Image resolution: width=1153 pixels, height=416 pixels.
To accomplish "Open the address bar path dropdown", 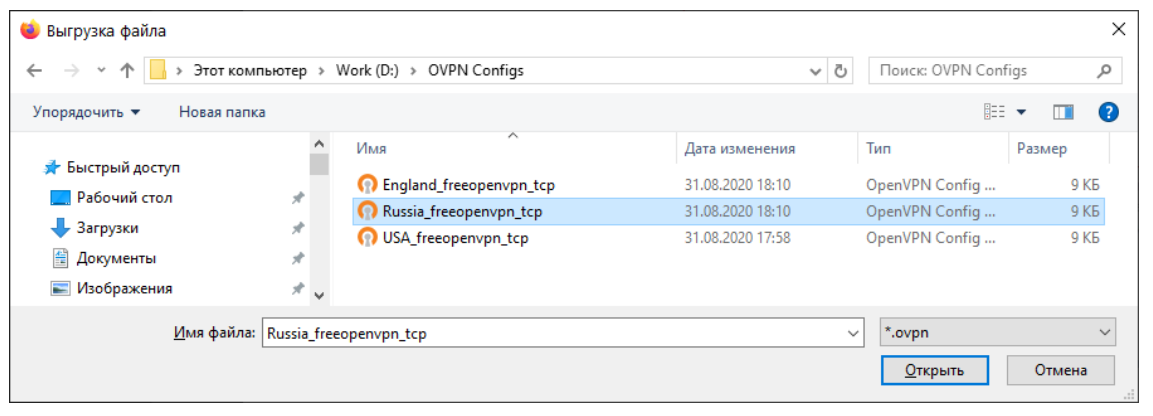I will (816, 71).
